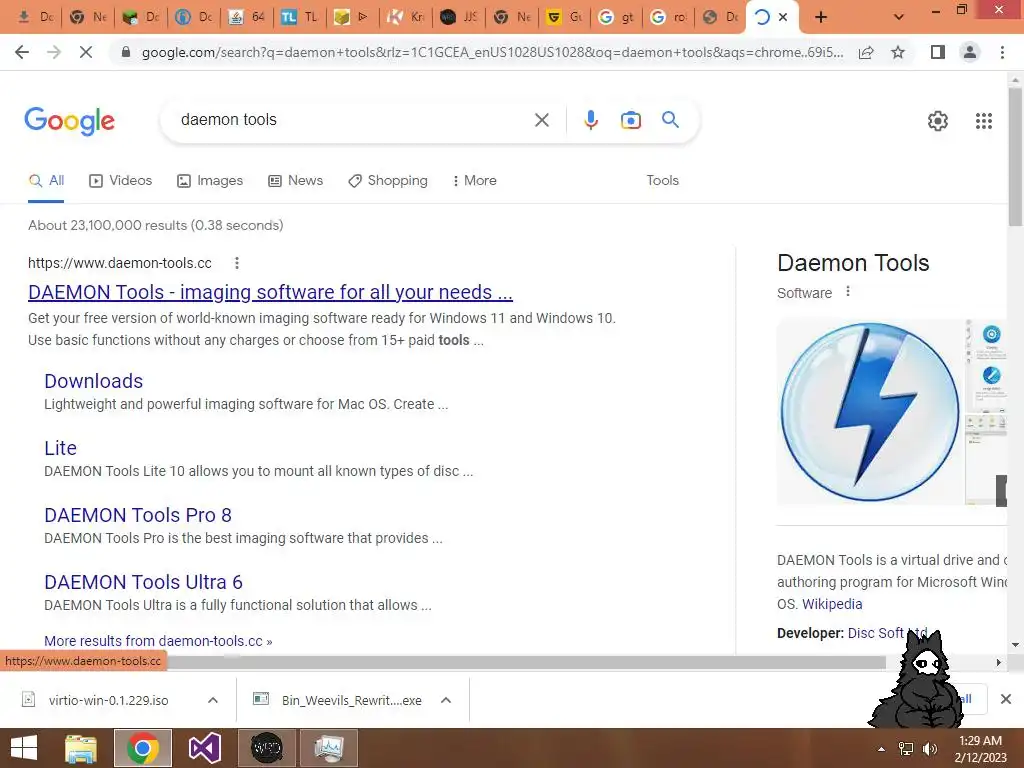Image resolution: width=1024 pixels, height=768 pixels.
Task: Show more results from daemon-tools.cc
Action: click(x=158, y=641)
